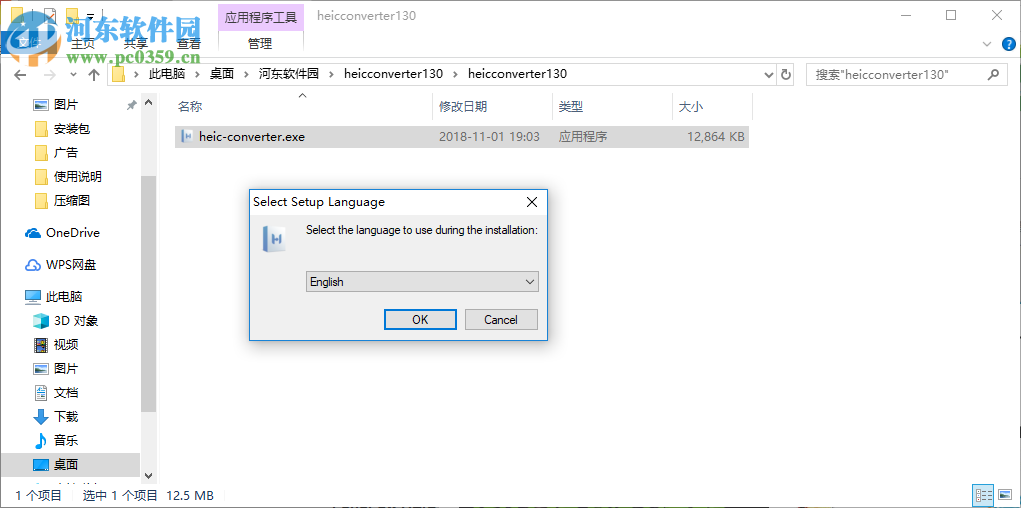Expand the chevron after 此电脑 breadcrumb
This screenshot has width=1021, height=508.
[x=197, y=74]
